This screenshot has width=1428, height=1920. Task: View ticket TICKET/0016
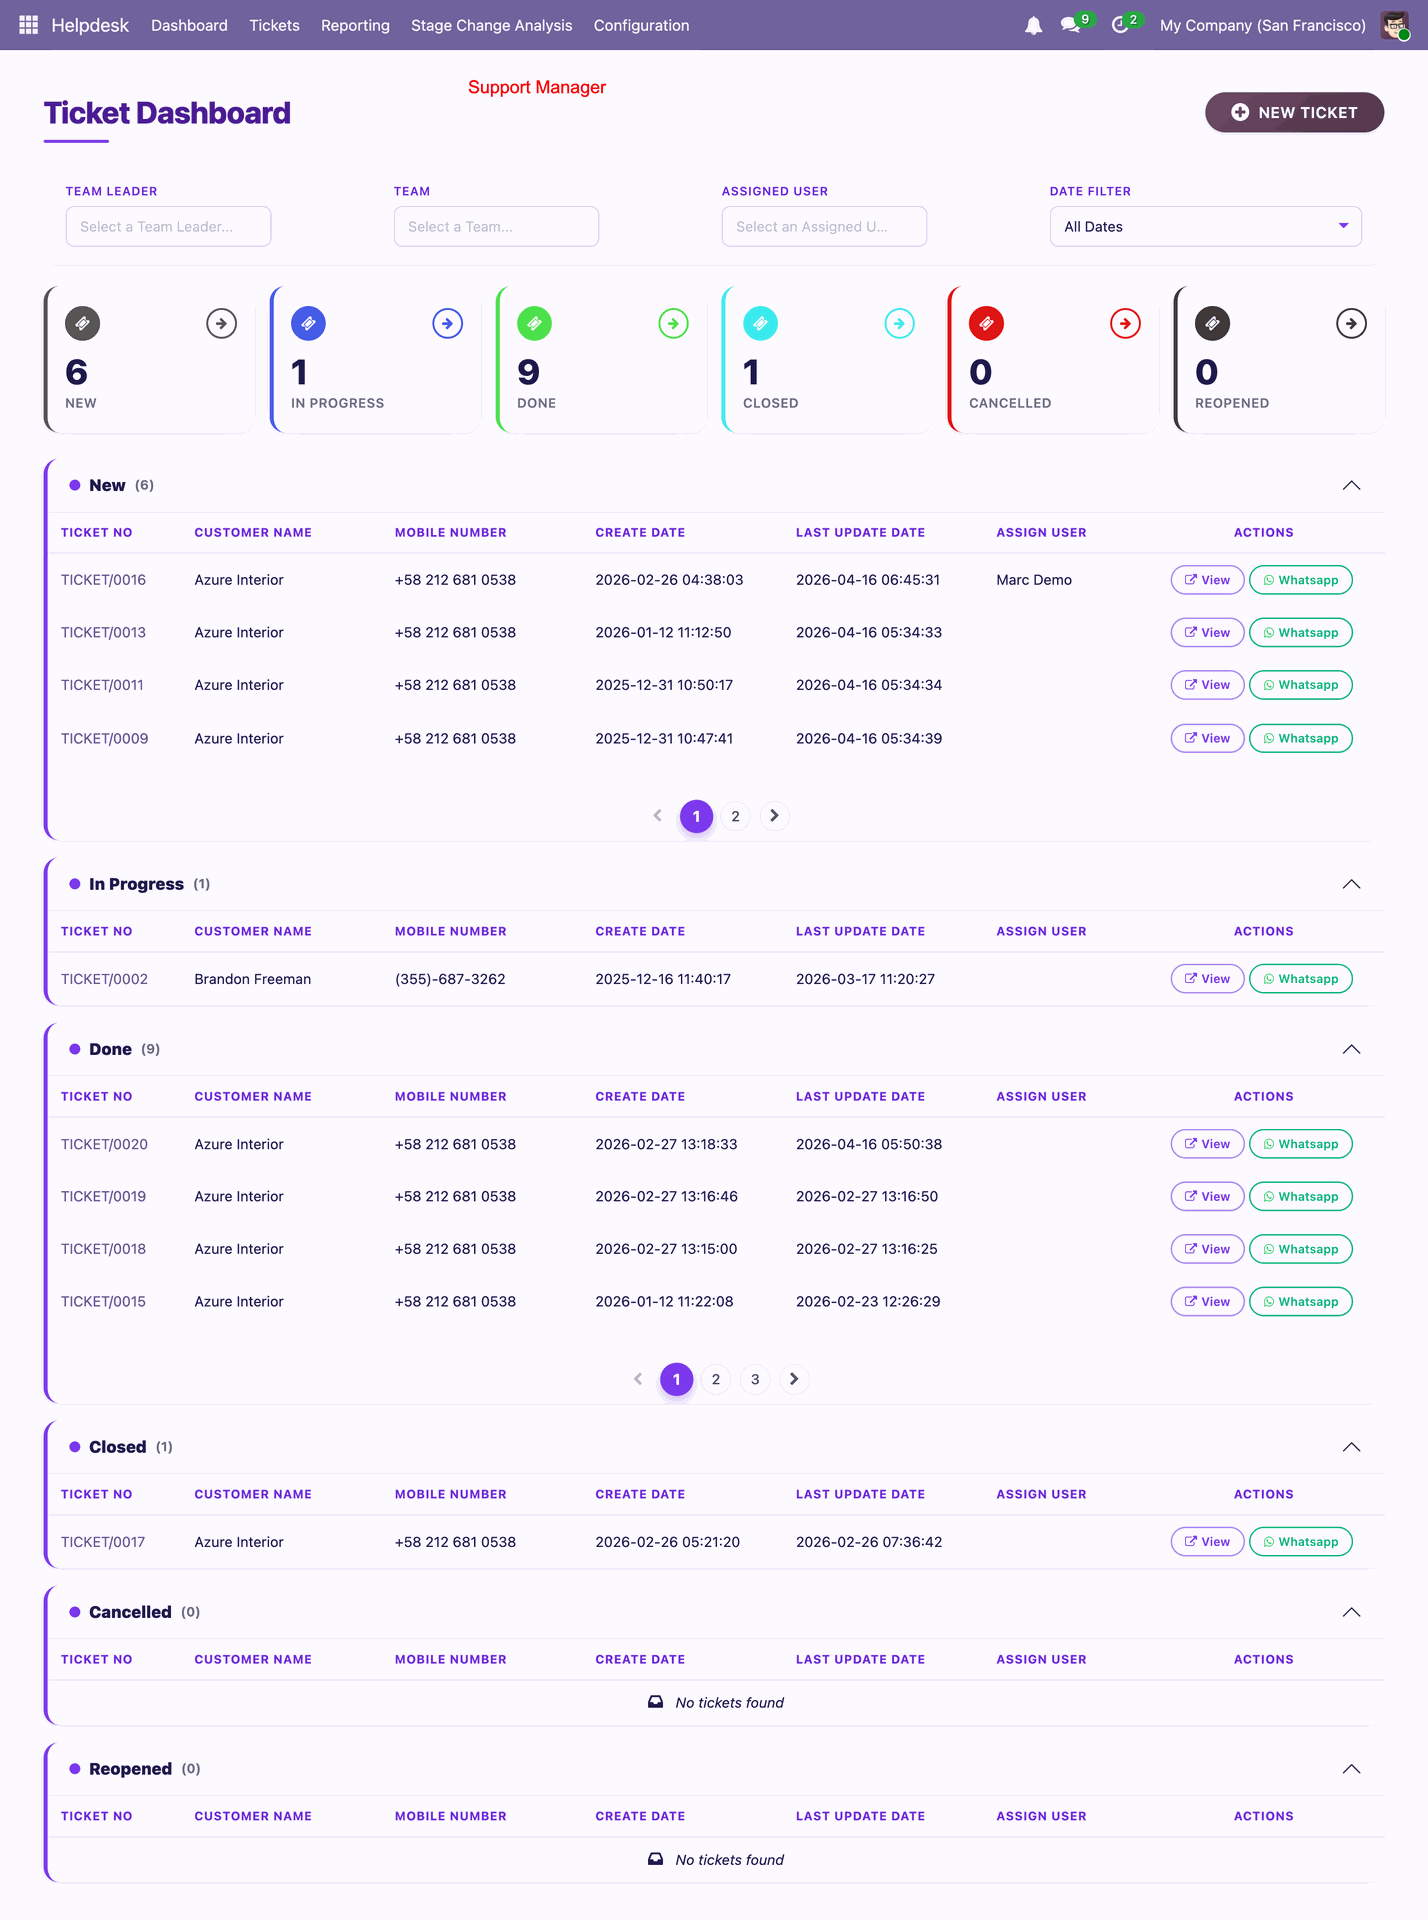tap(1207, 580)
